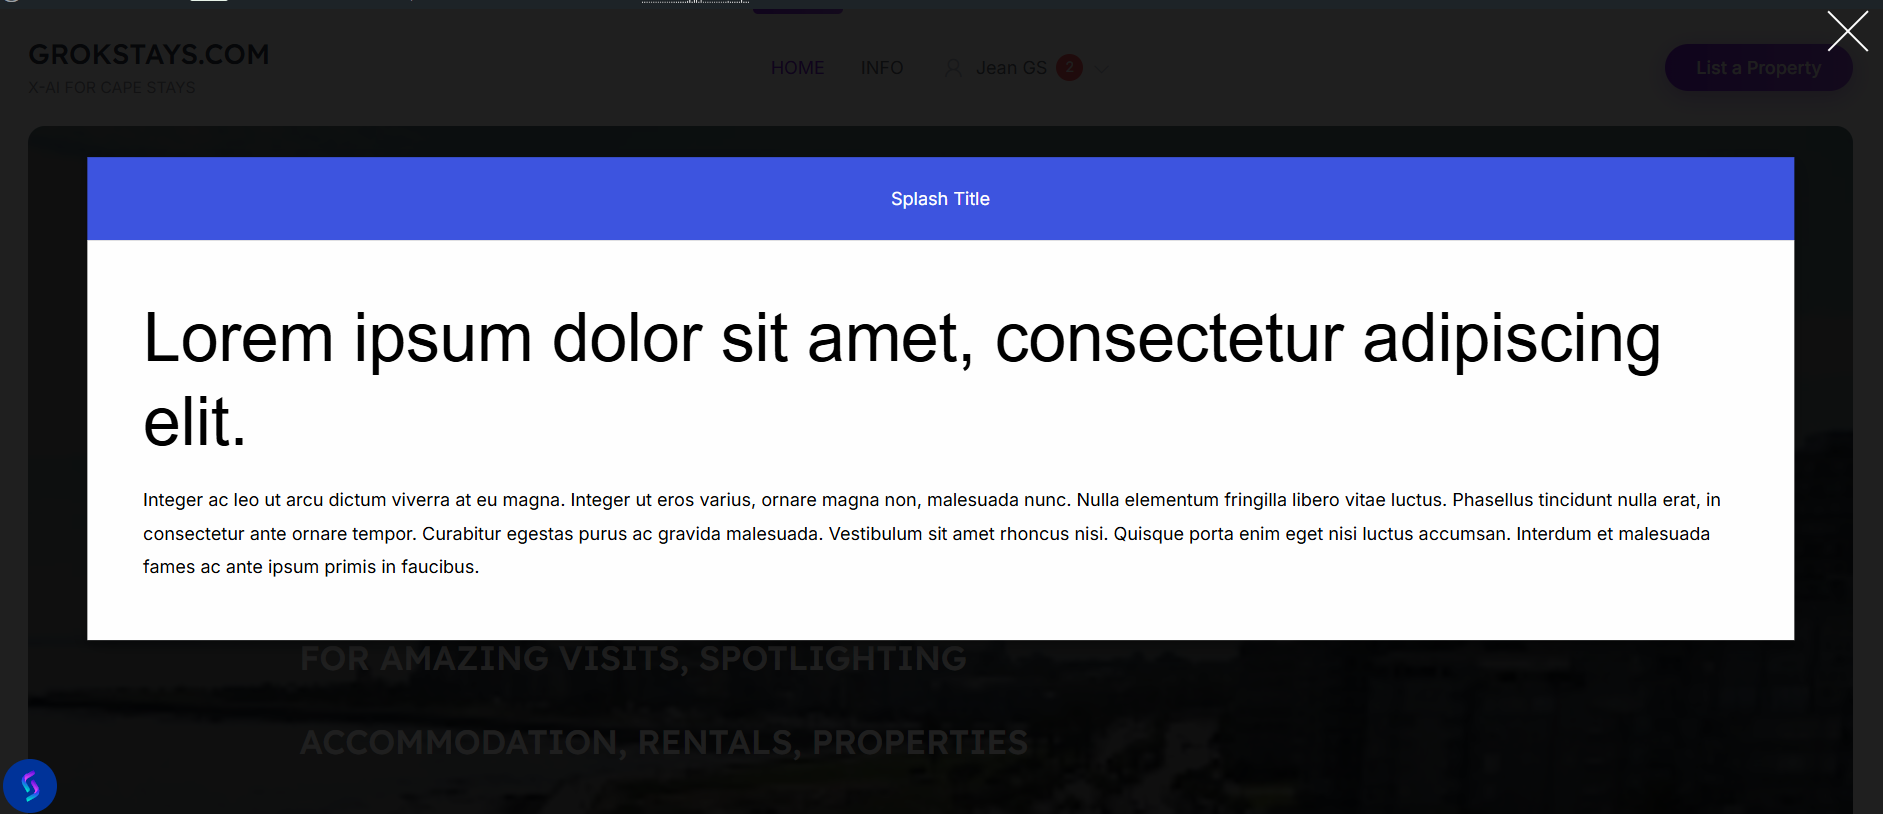Click the word 'elit.' in the headline
The image size is (1883, 814).
pos(194,422)
